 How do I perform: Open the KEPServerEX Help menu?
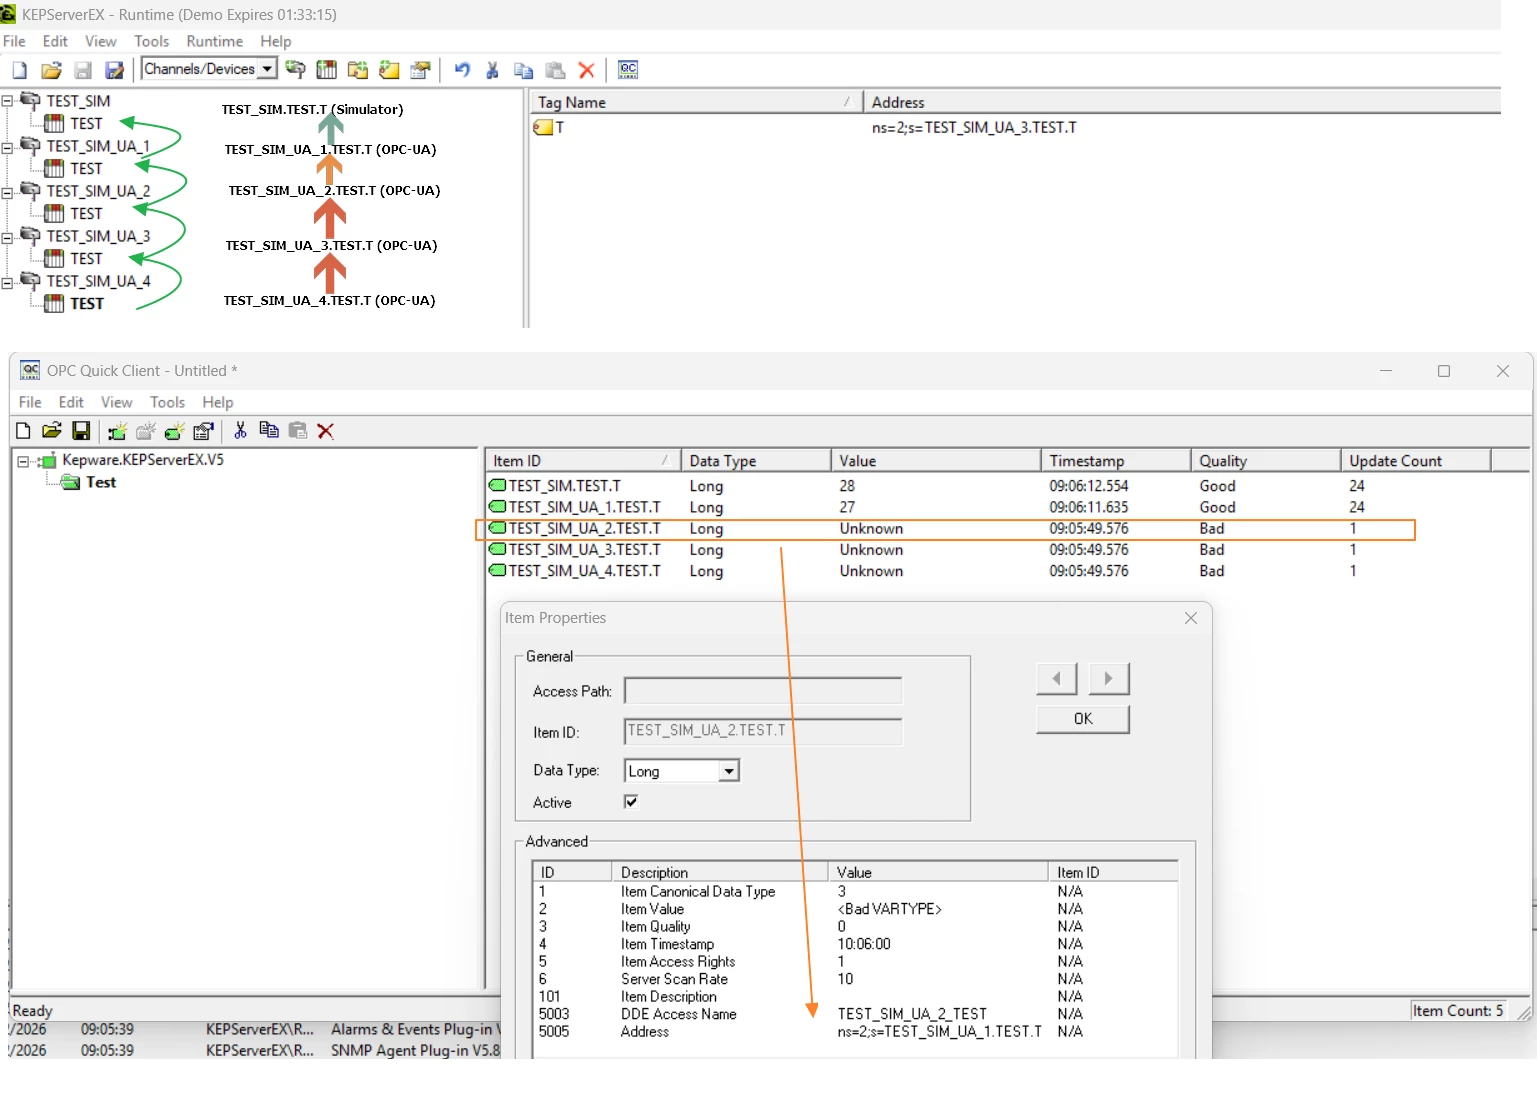point(276,41)
